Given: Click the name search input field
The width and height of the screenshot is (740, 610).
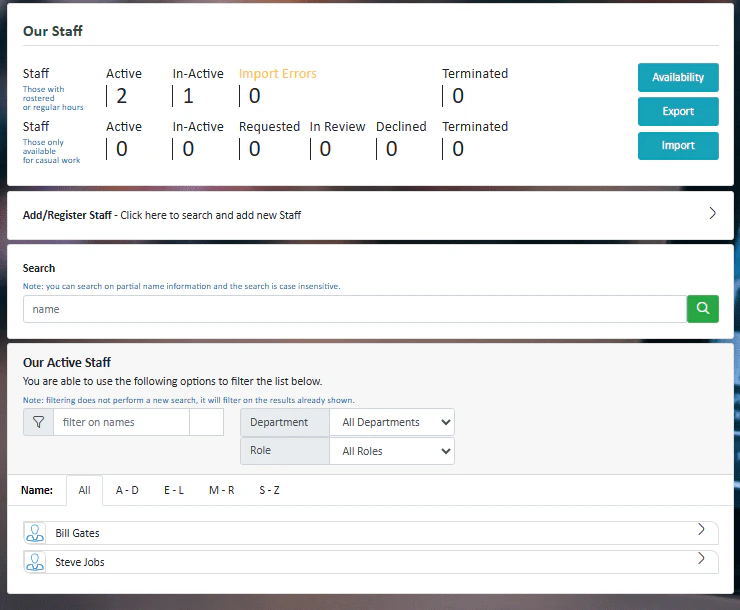Looking at the screenshot, I should [355, 309].
